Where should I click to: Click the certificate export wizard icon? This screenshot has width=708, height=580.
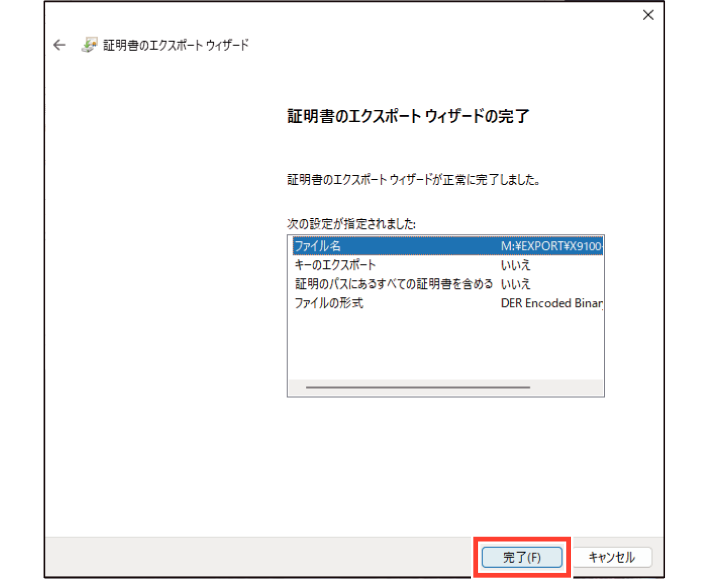click(x=89, y=45)
